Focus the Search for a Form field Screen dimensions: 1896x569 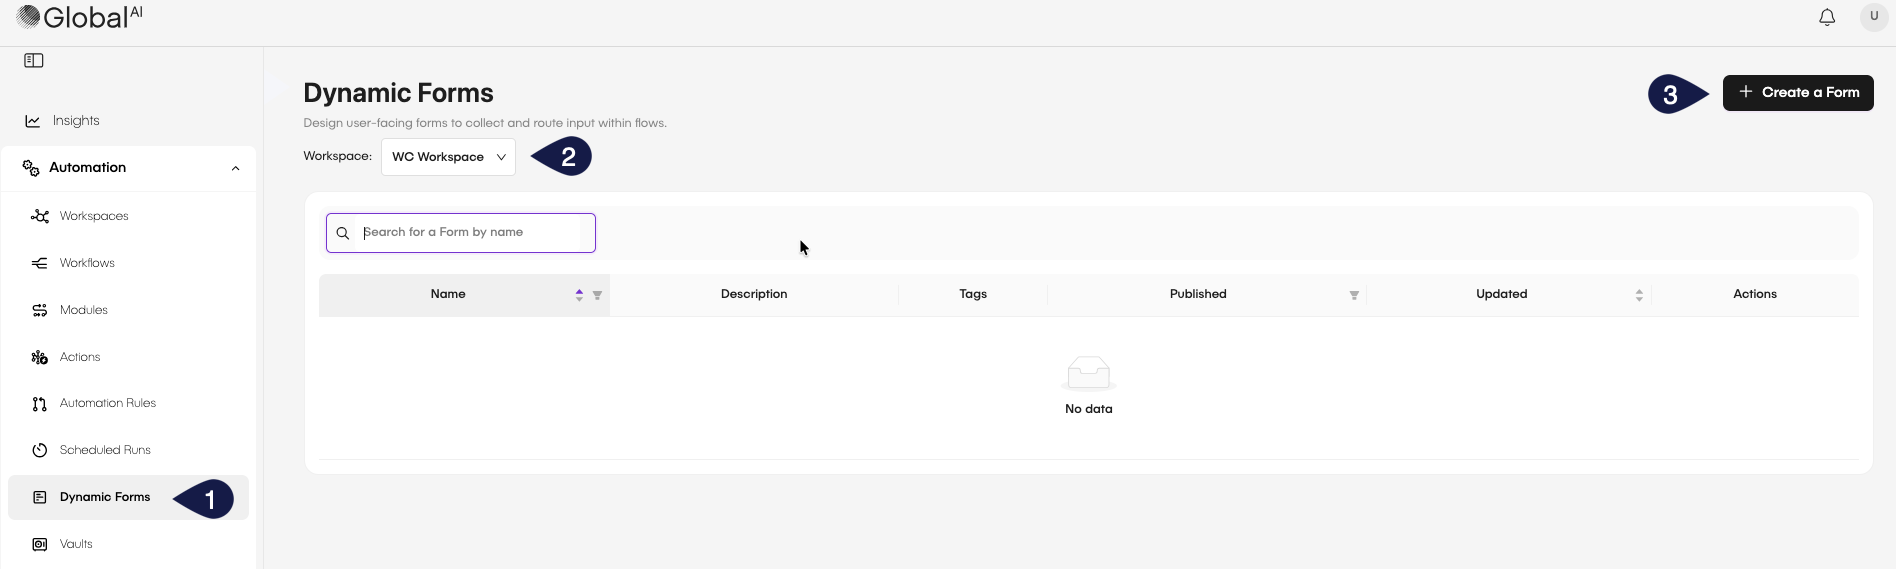tap(470, 233)
